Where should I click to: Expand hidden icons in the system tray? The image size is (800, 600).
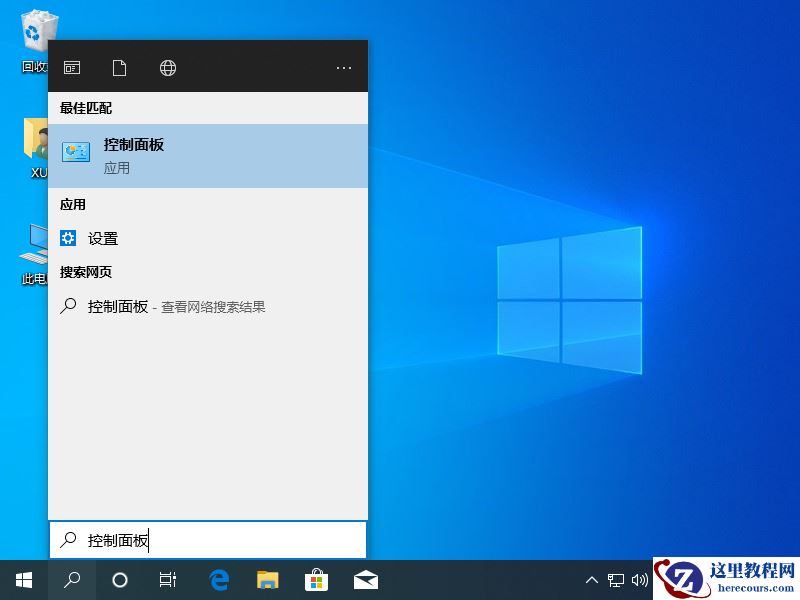tap(592, 580)
